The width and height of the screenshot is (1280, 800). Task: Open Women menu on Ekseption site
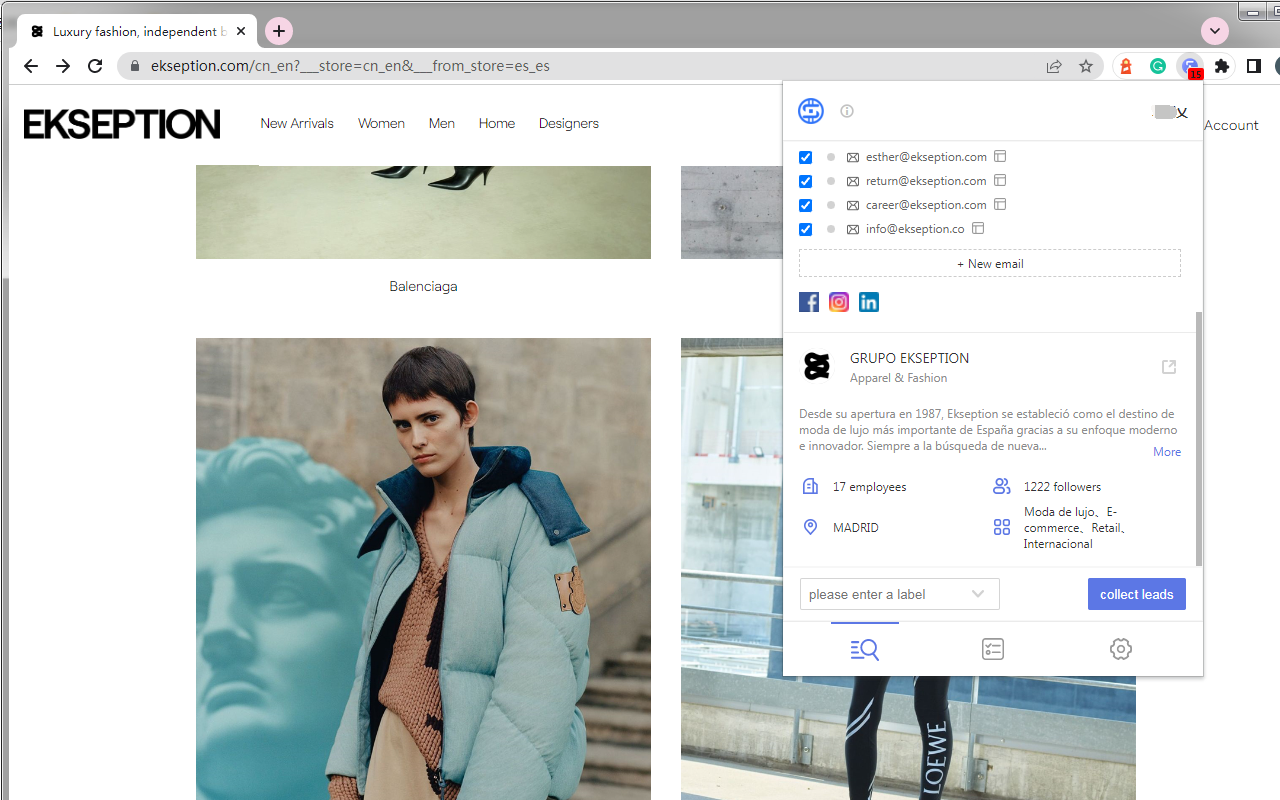pyautogui.click(x=381, y=123)
